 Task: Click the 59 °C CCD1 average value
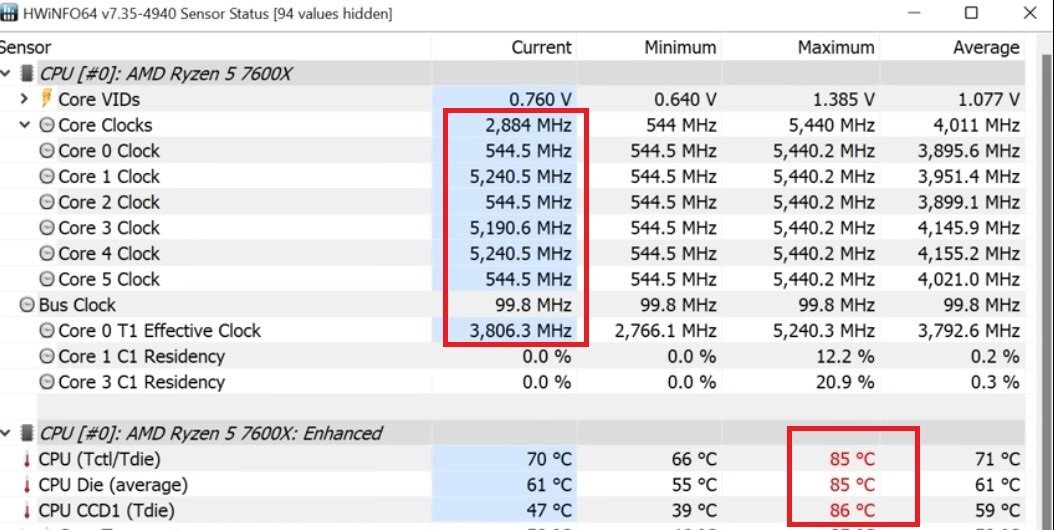click(998, 510)
